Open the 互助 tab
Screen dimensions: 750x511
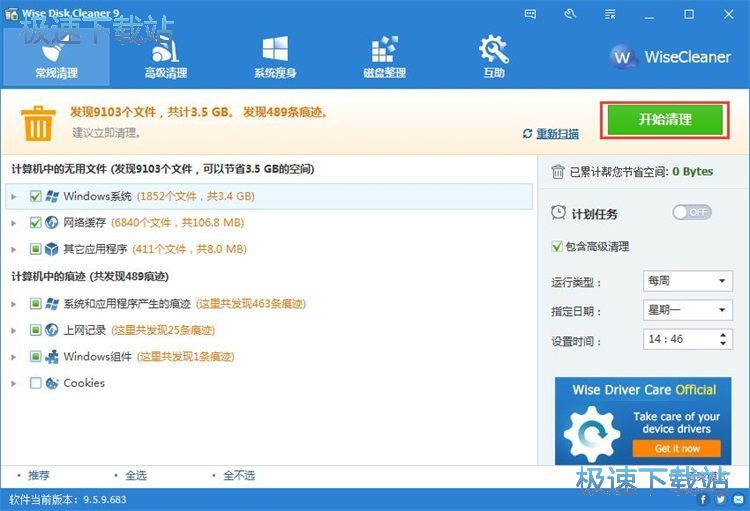coord(494,57)
